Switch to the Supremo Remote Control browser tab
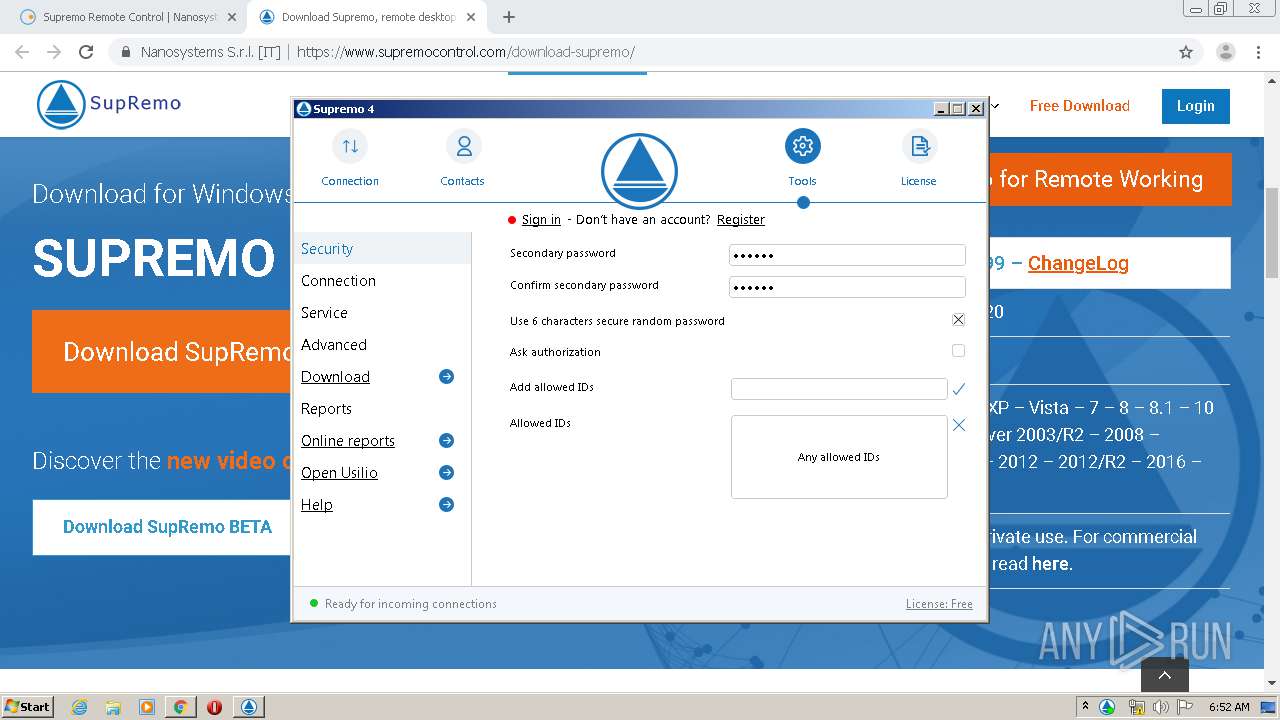This screenshot has height=720, width=1280. (x=129, y=17)
